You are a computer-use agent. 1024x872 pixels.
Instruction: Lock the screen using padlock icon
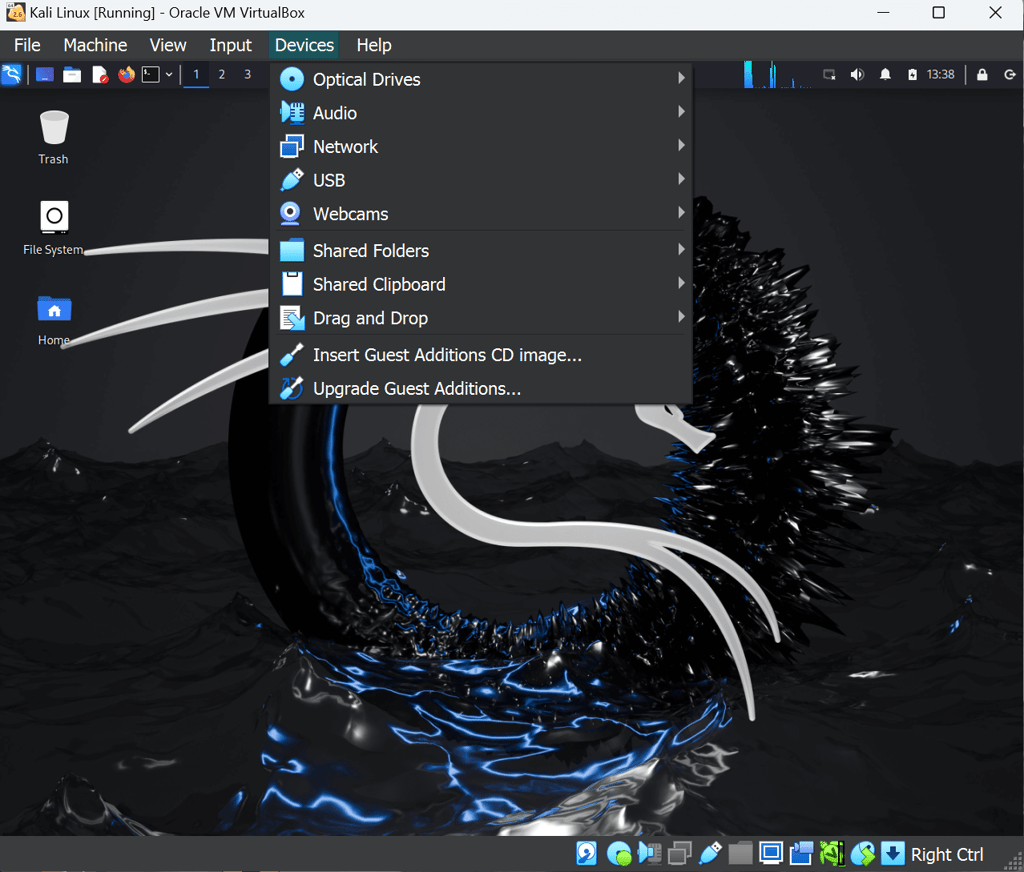(x=982, y=74)
